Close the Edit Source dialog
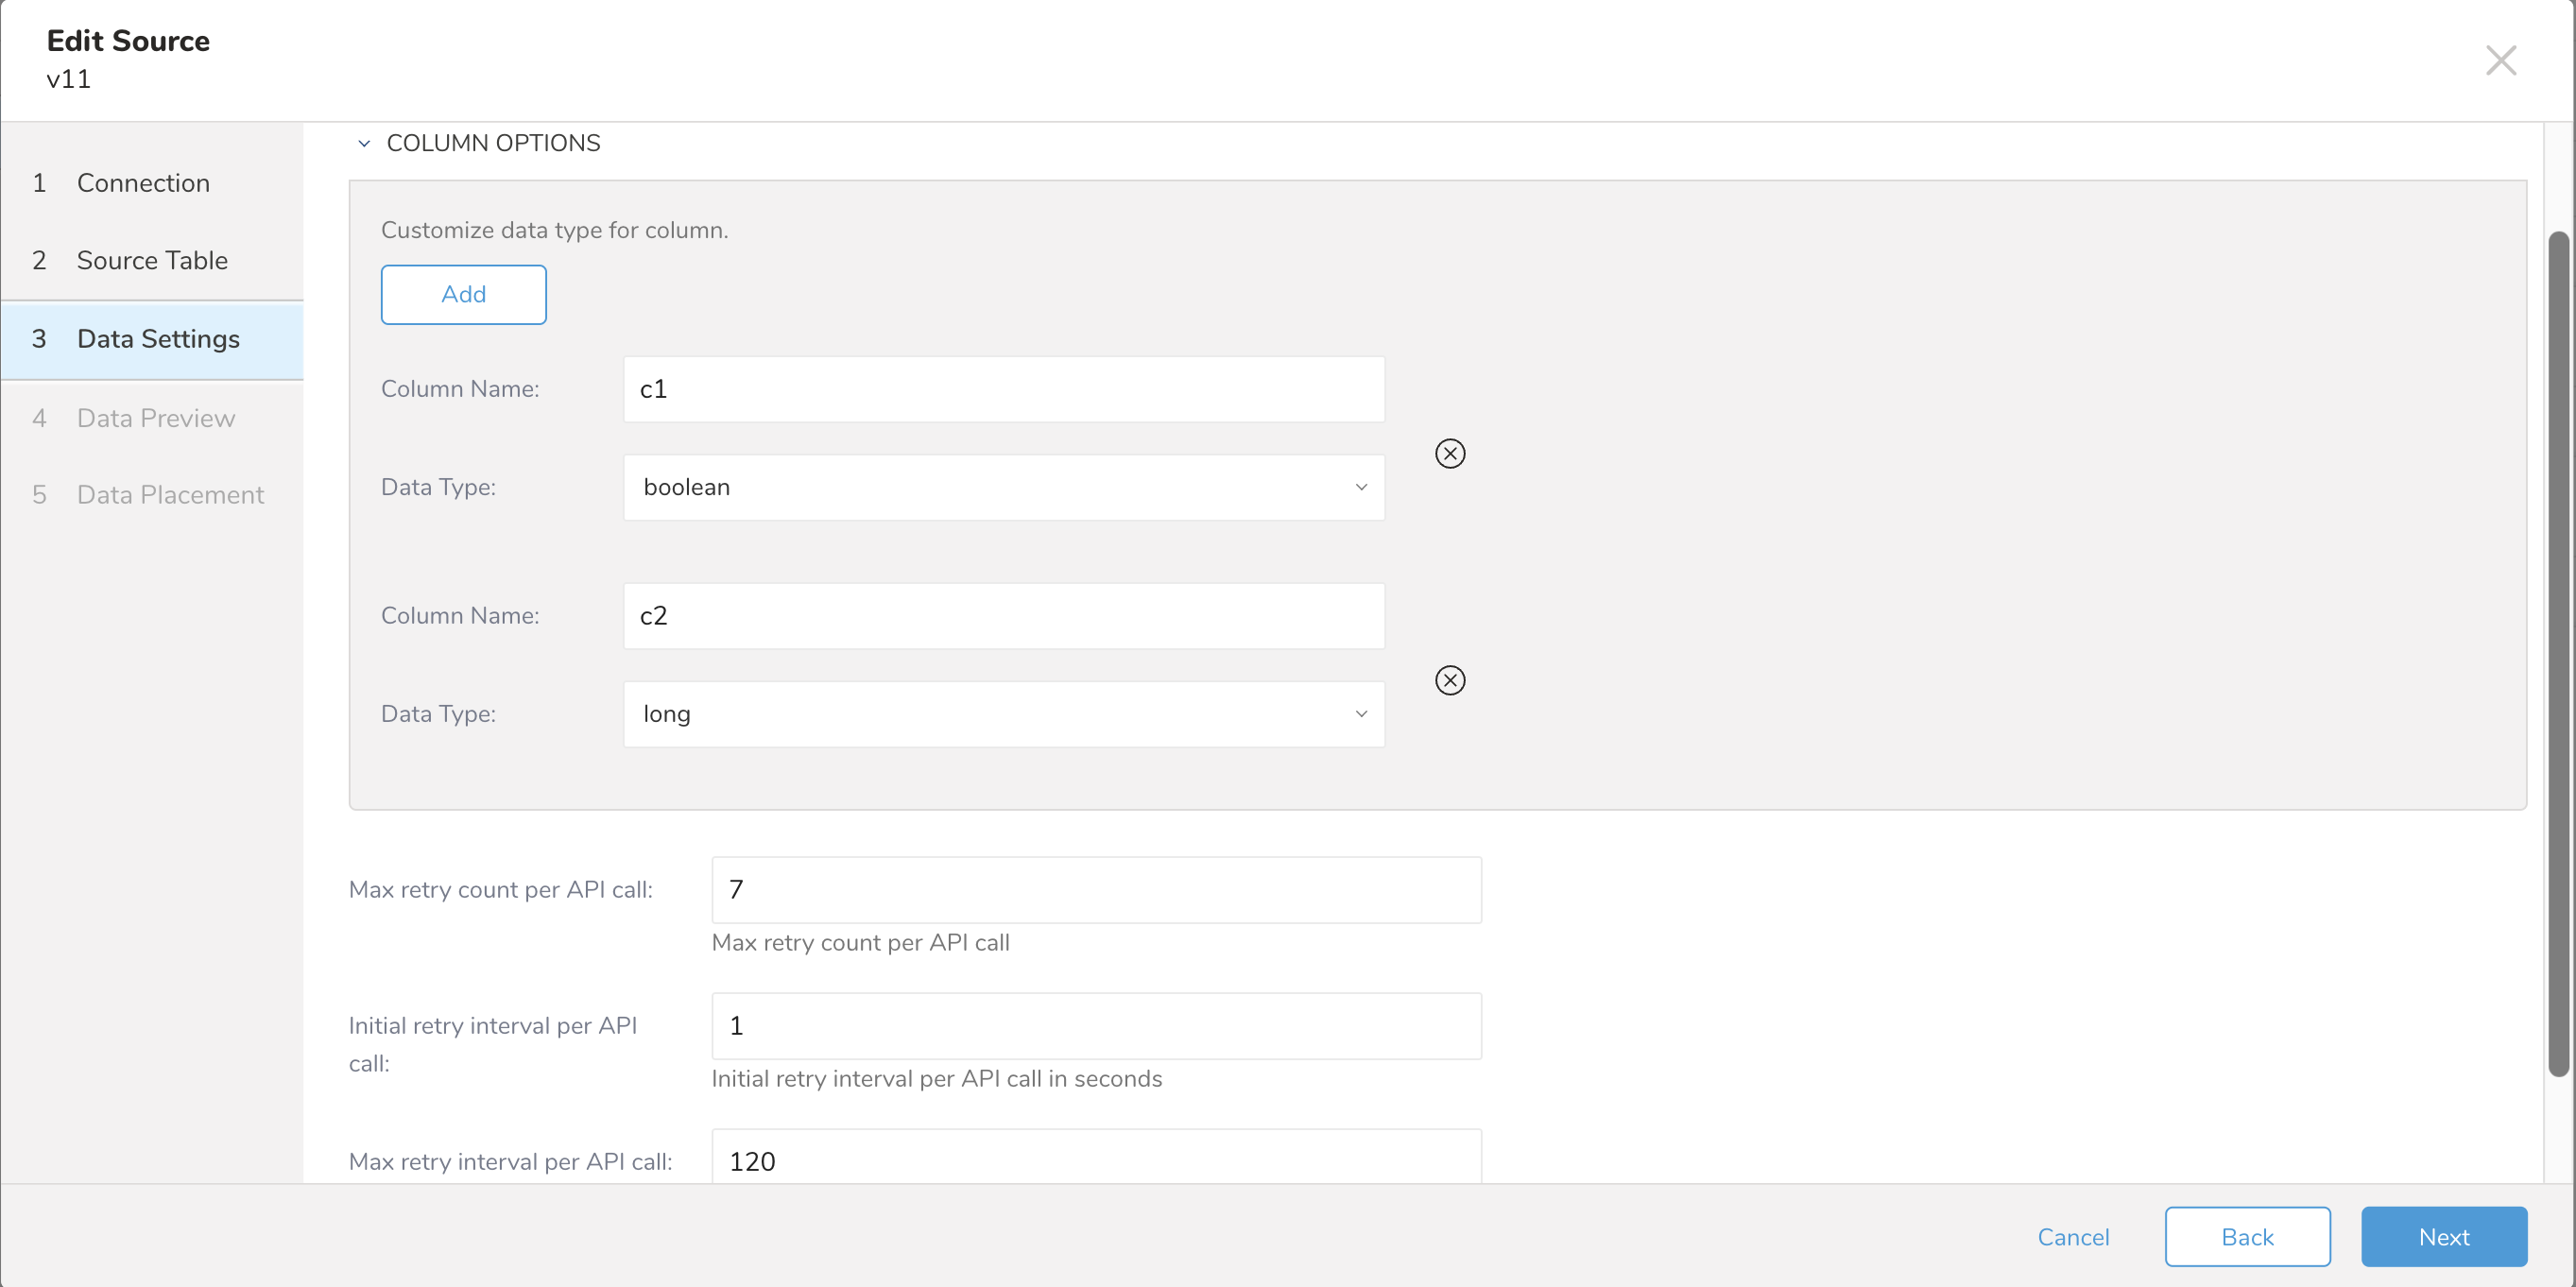 click(x=2500, y=60)
